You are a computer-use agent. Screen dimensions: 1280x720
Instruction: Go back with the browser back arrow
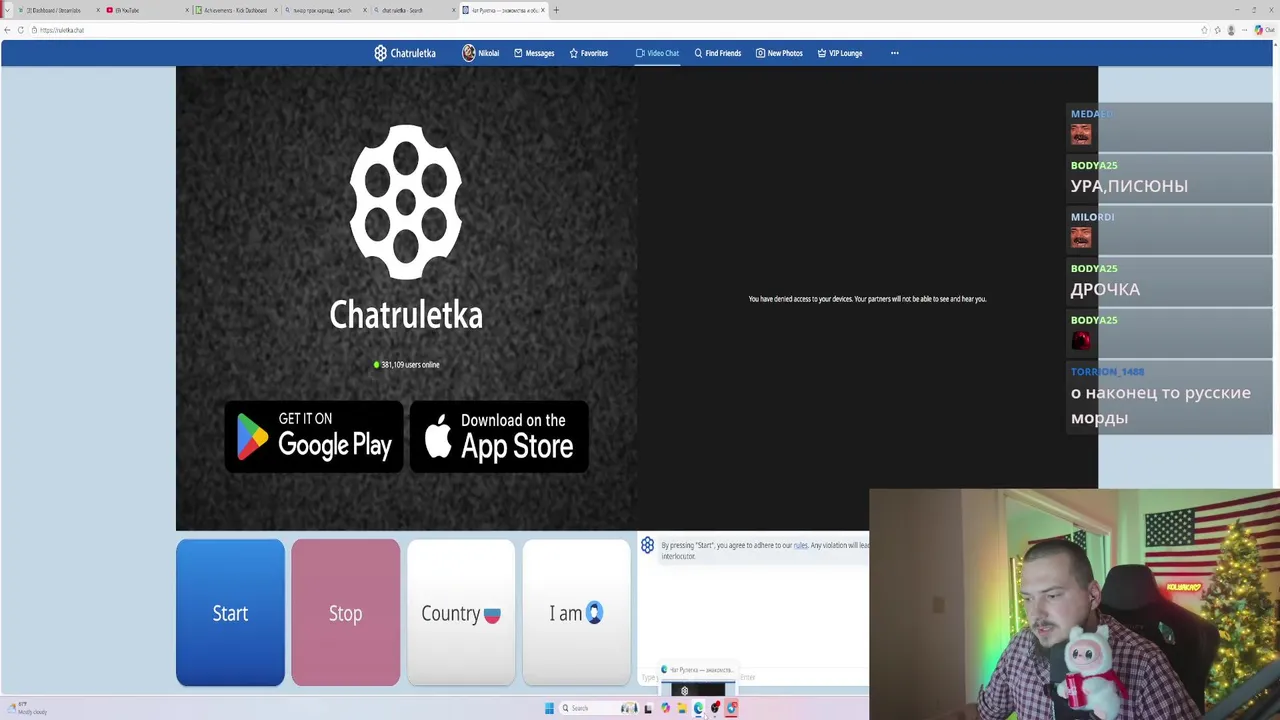pos(7,30)
